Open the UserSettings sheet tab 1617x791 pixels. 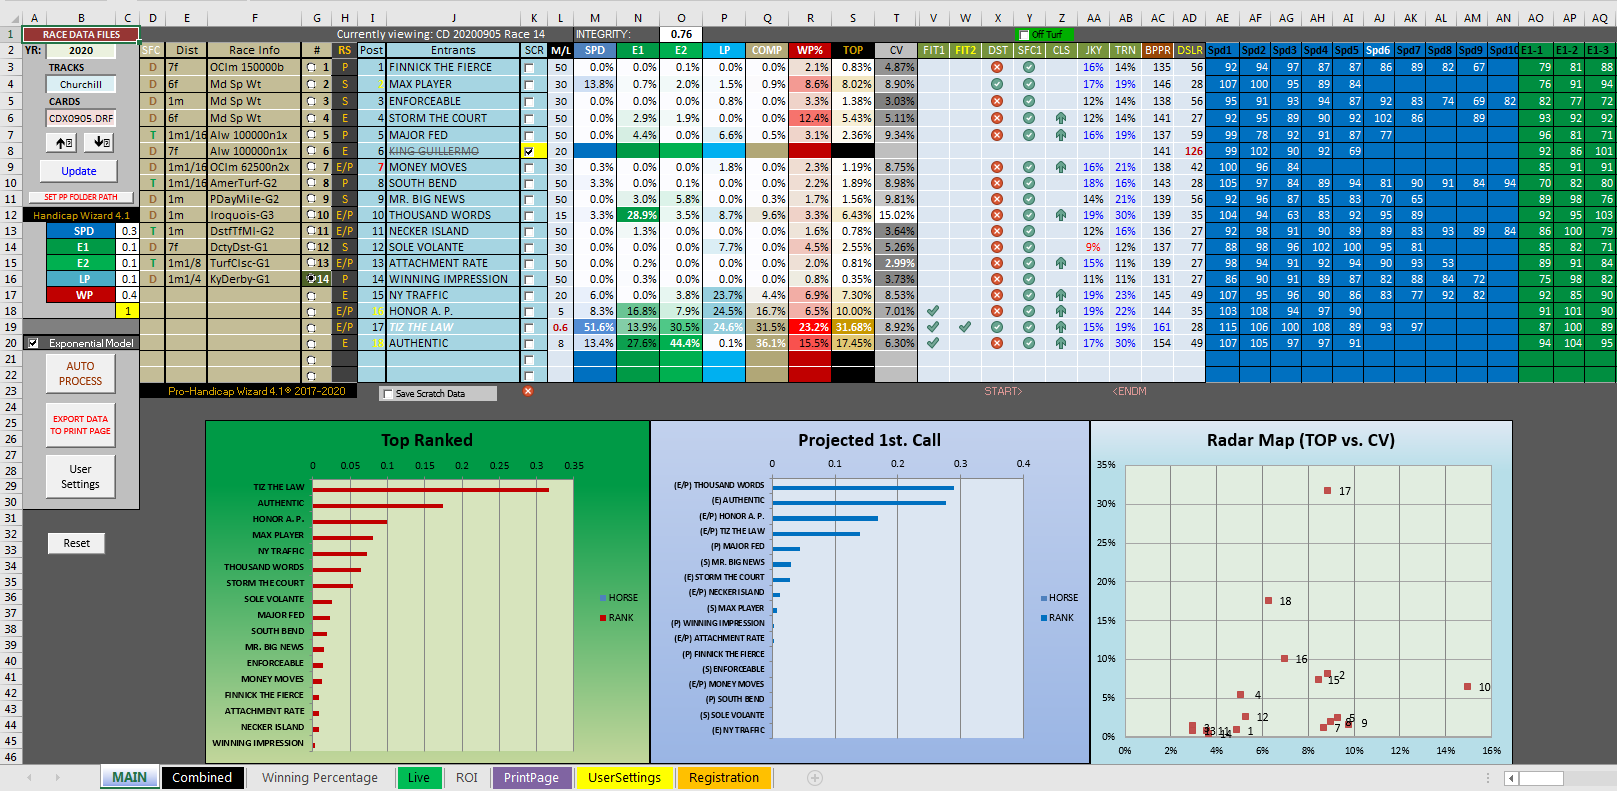(x=624, y=778)
